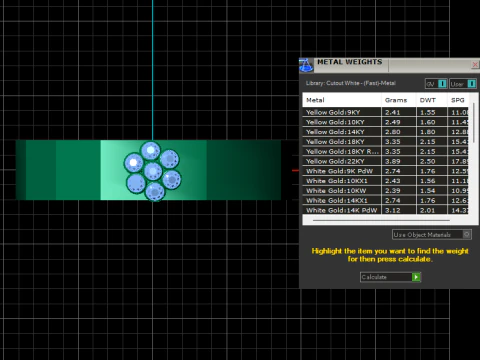The width and height of the screenshot is (480, 360).
Task: Click the Metal Weights scale icon
Action: click(x=306, y=65)
